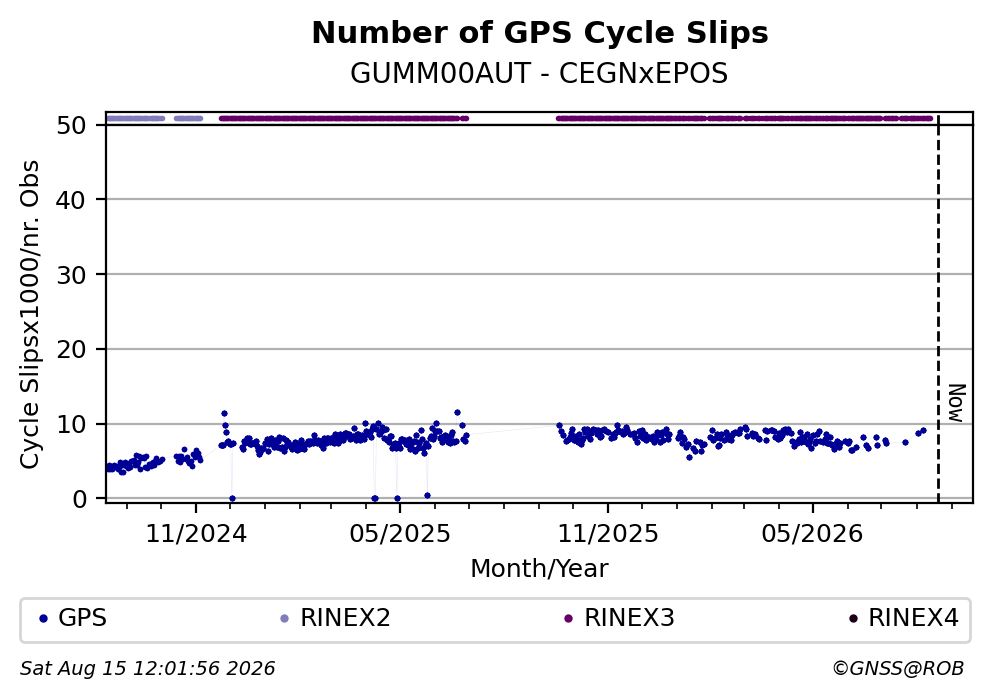
Task: Click the x-axis tick label '05/2025'
Action: pyautogui.click(x=400, y=534)
